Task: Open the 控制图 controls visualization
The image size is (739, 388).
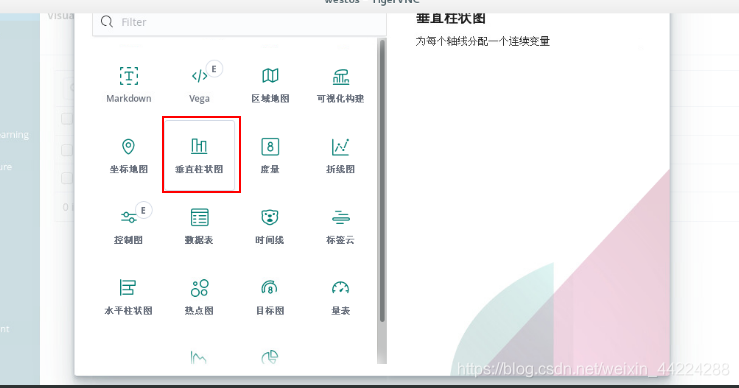Action: coord(129,226)
